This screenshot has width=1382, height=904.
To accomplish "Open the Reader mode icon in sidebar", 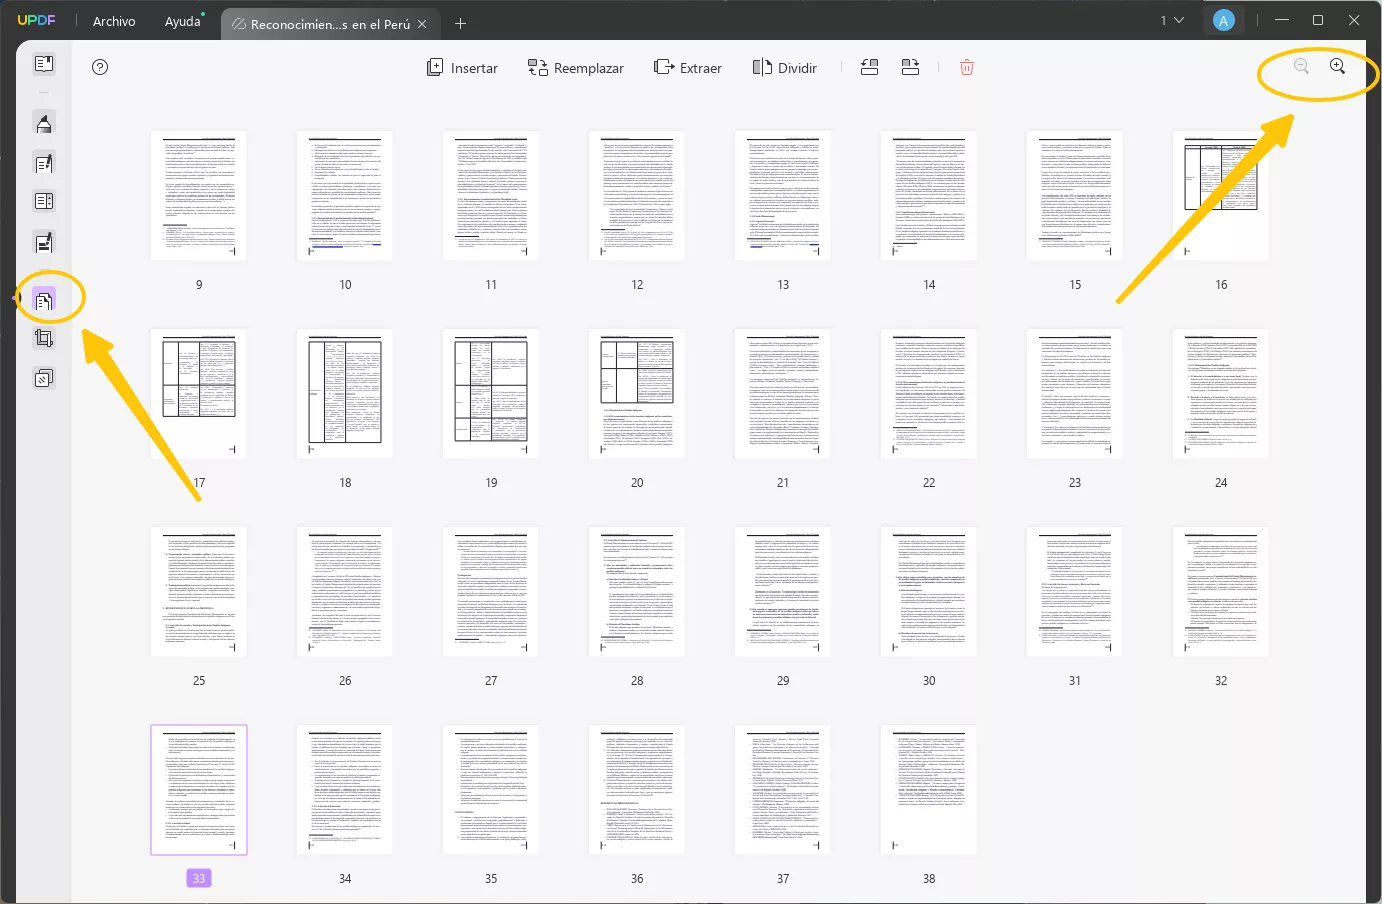I will [x=44, y=64].
